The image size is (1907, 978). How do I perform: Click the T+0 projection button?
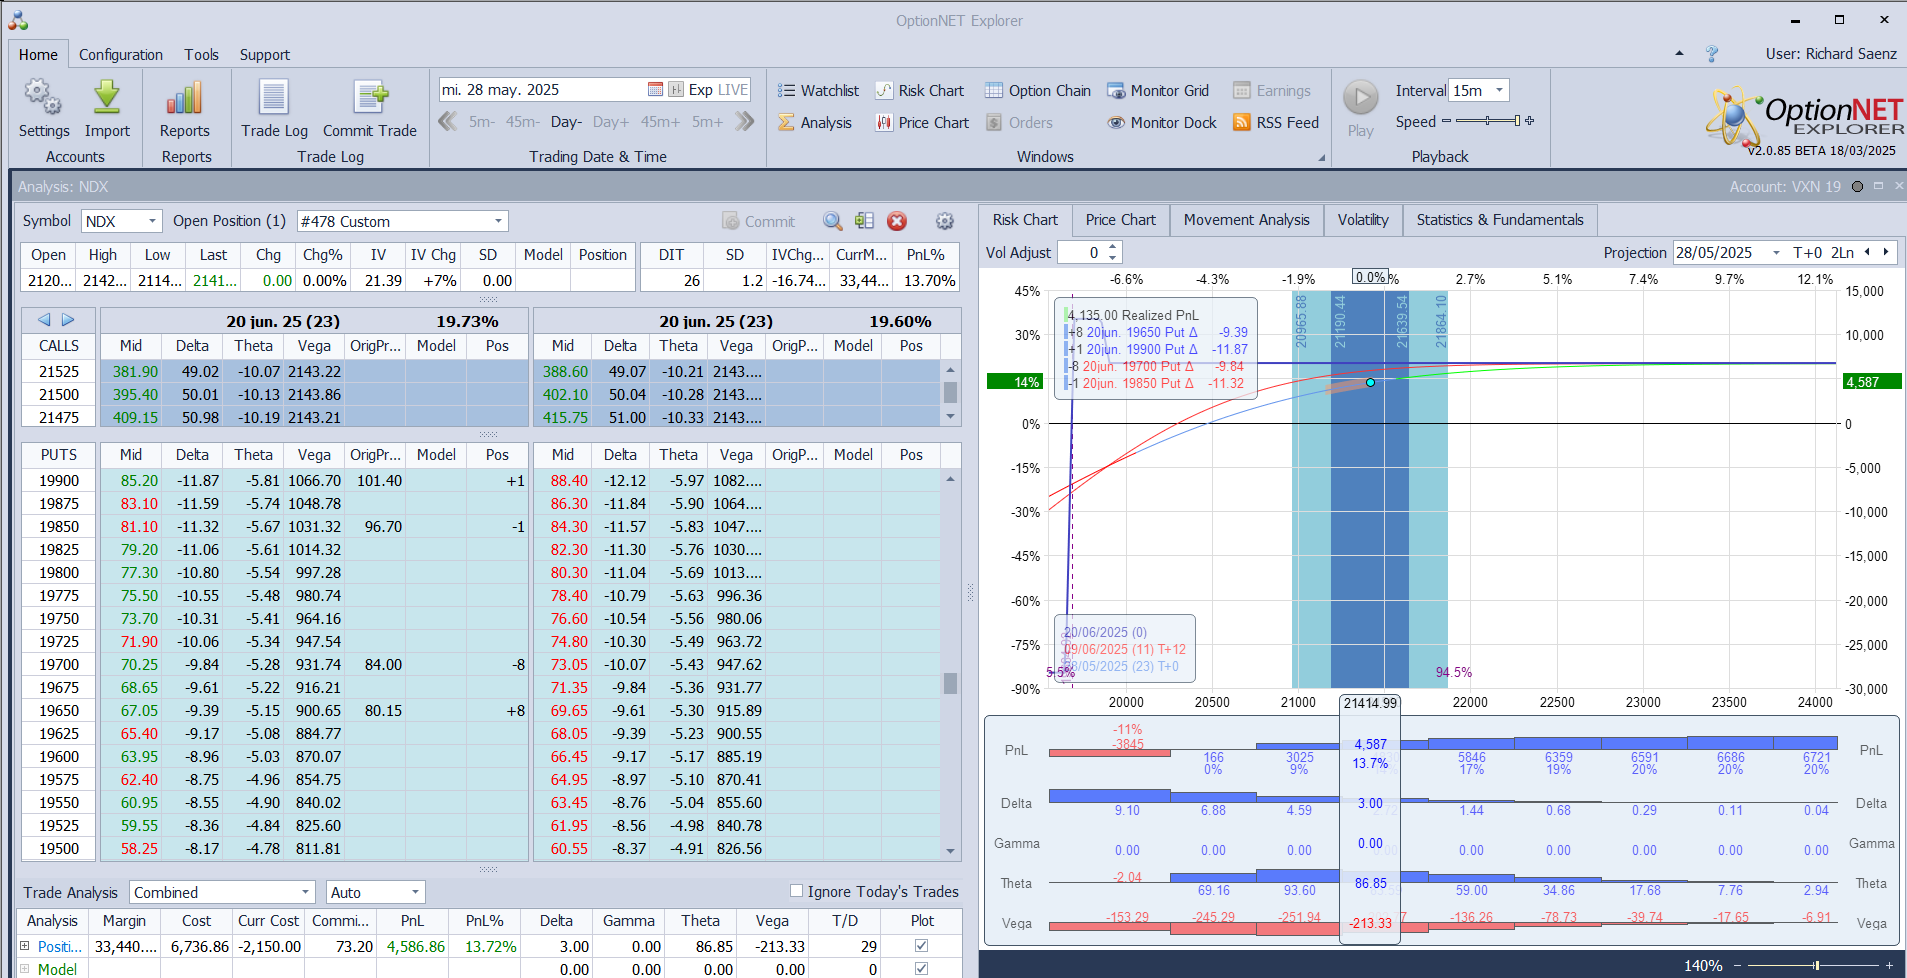(1807, 253)
